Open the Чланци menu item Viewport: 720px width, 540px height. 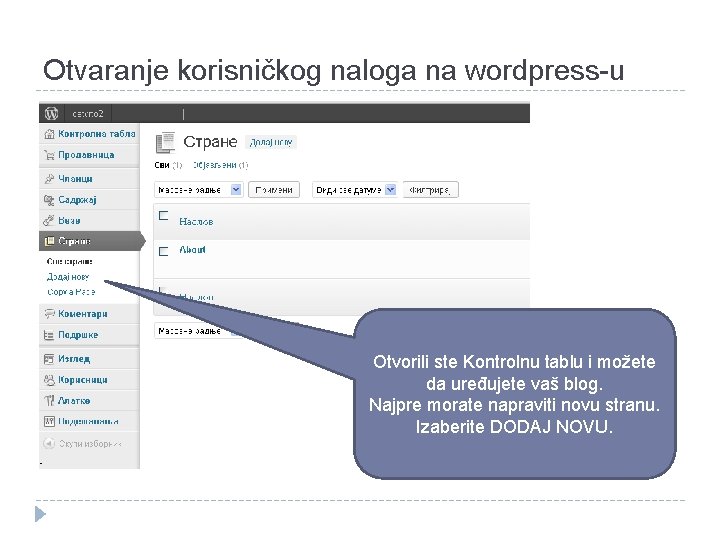[x=90, y=179]
